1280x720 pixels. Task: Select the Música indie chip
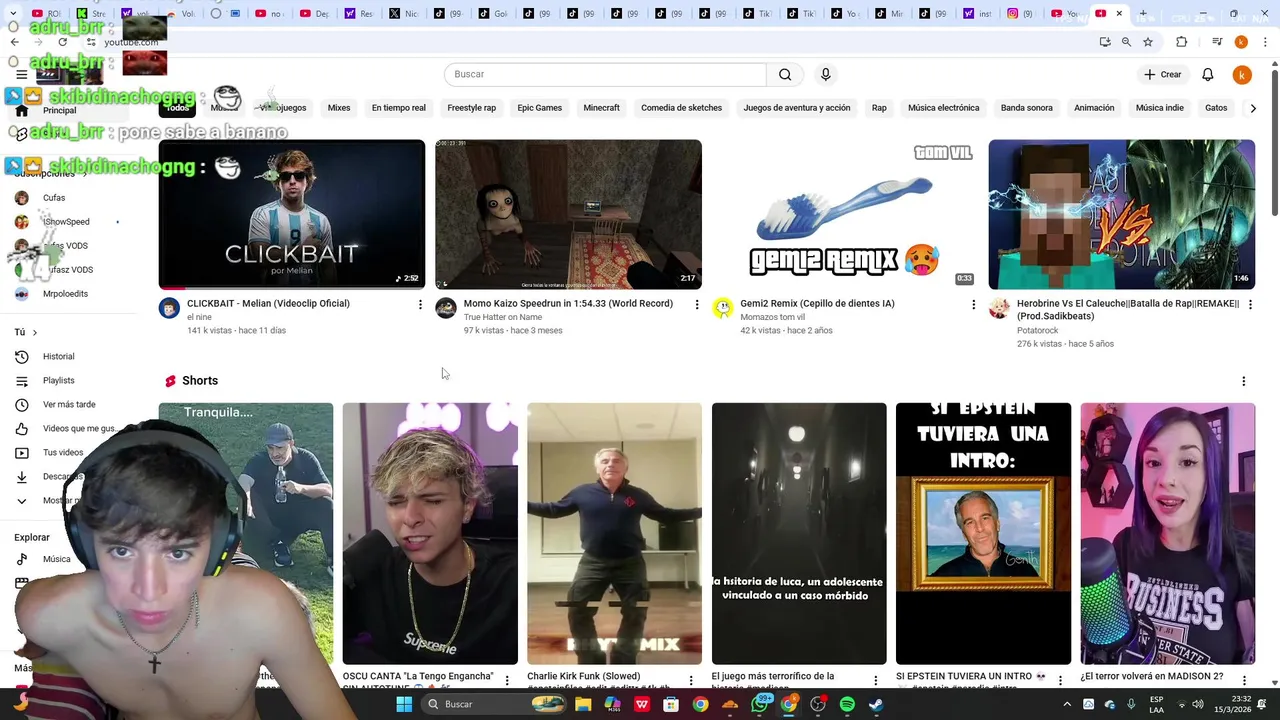point(1159,108)
